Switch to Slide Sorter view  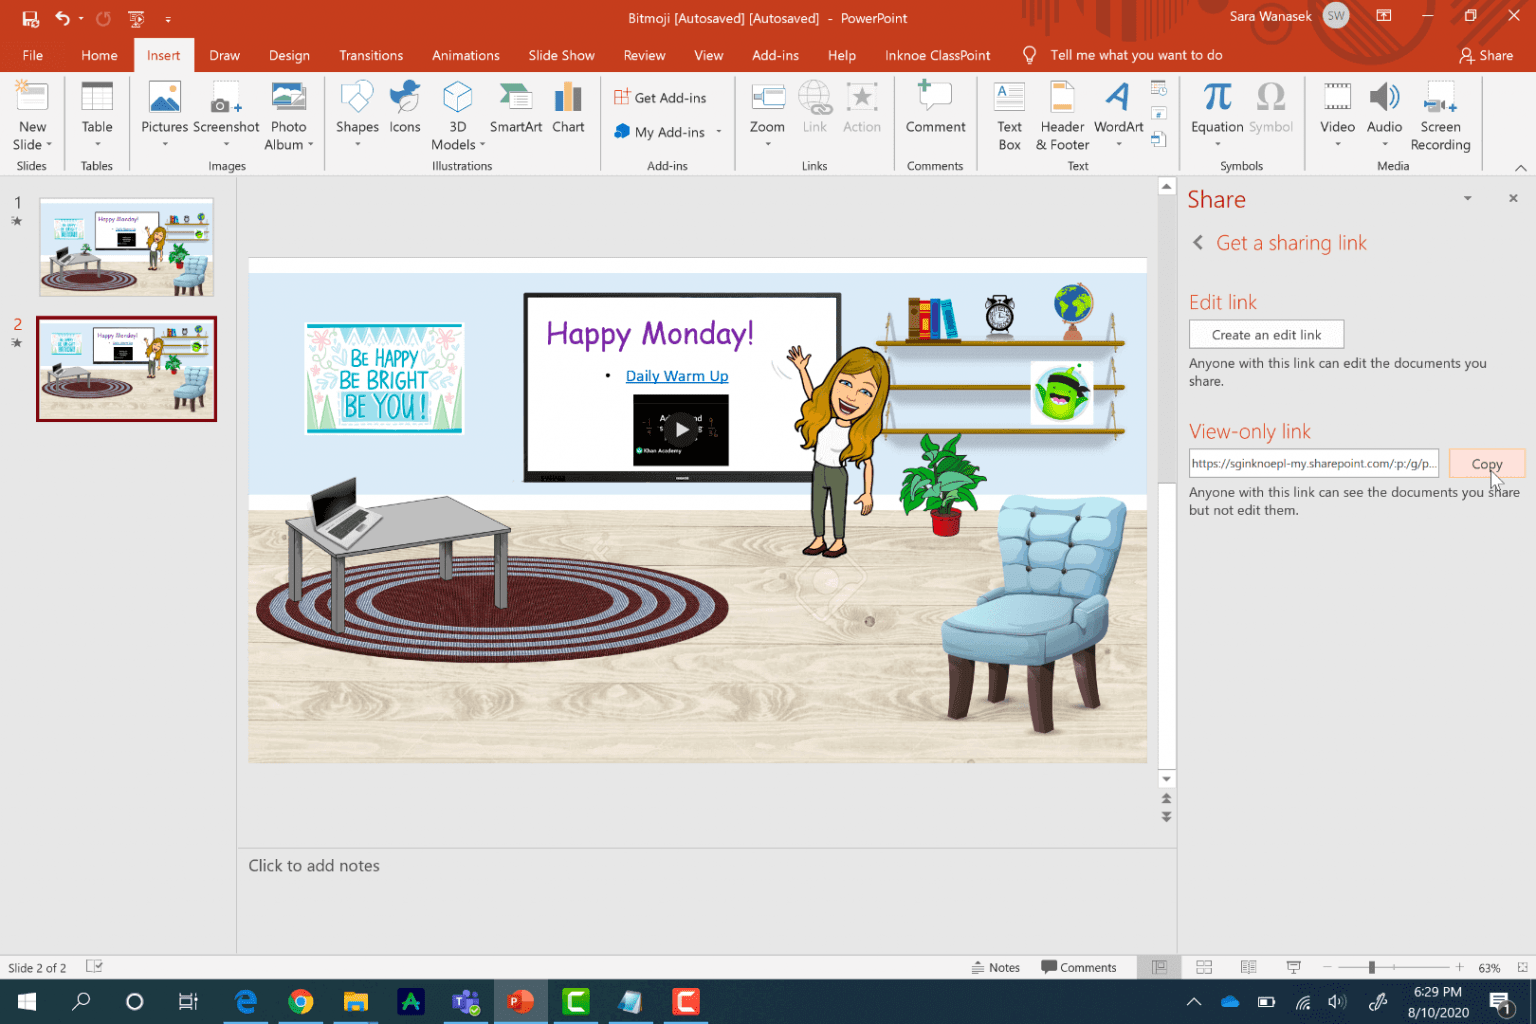pos(1204,967)
